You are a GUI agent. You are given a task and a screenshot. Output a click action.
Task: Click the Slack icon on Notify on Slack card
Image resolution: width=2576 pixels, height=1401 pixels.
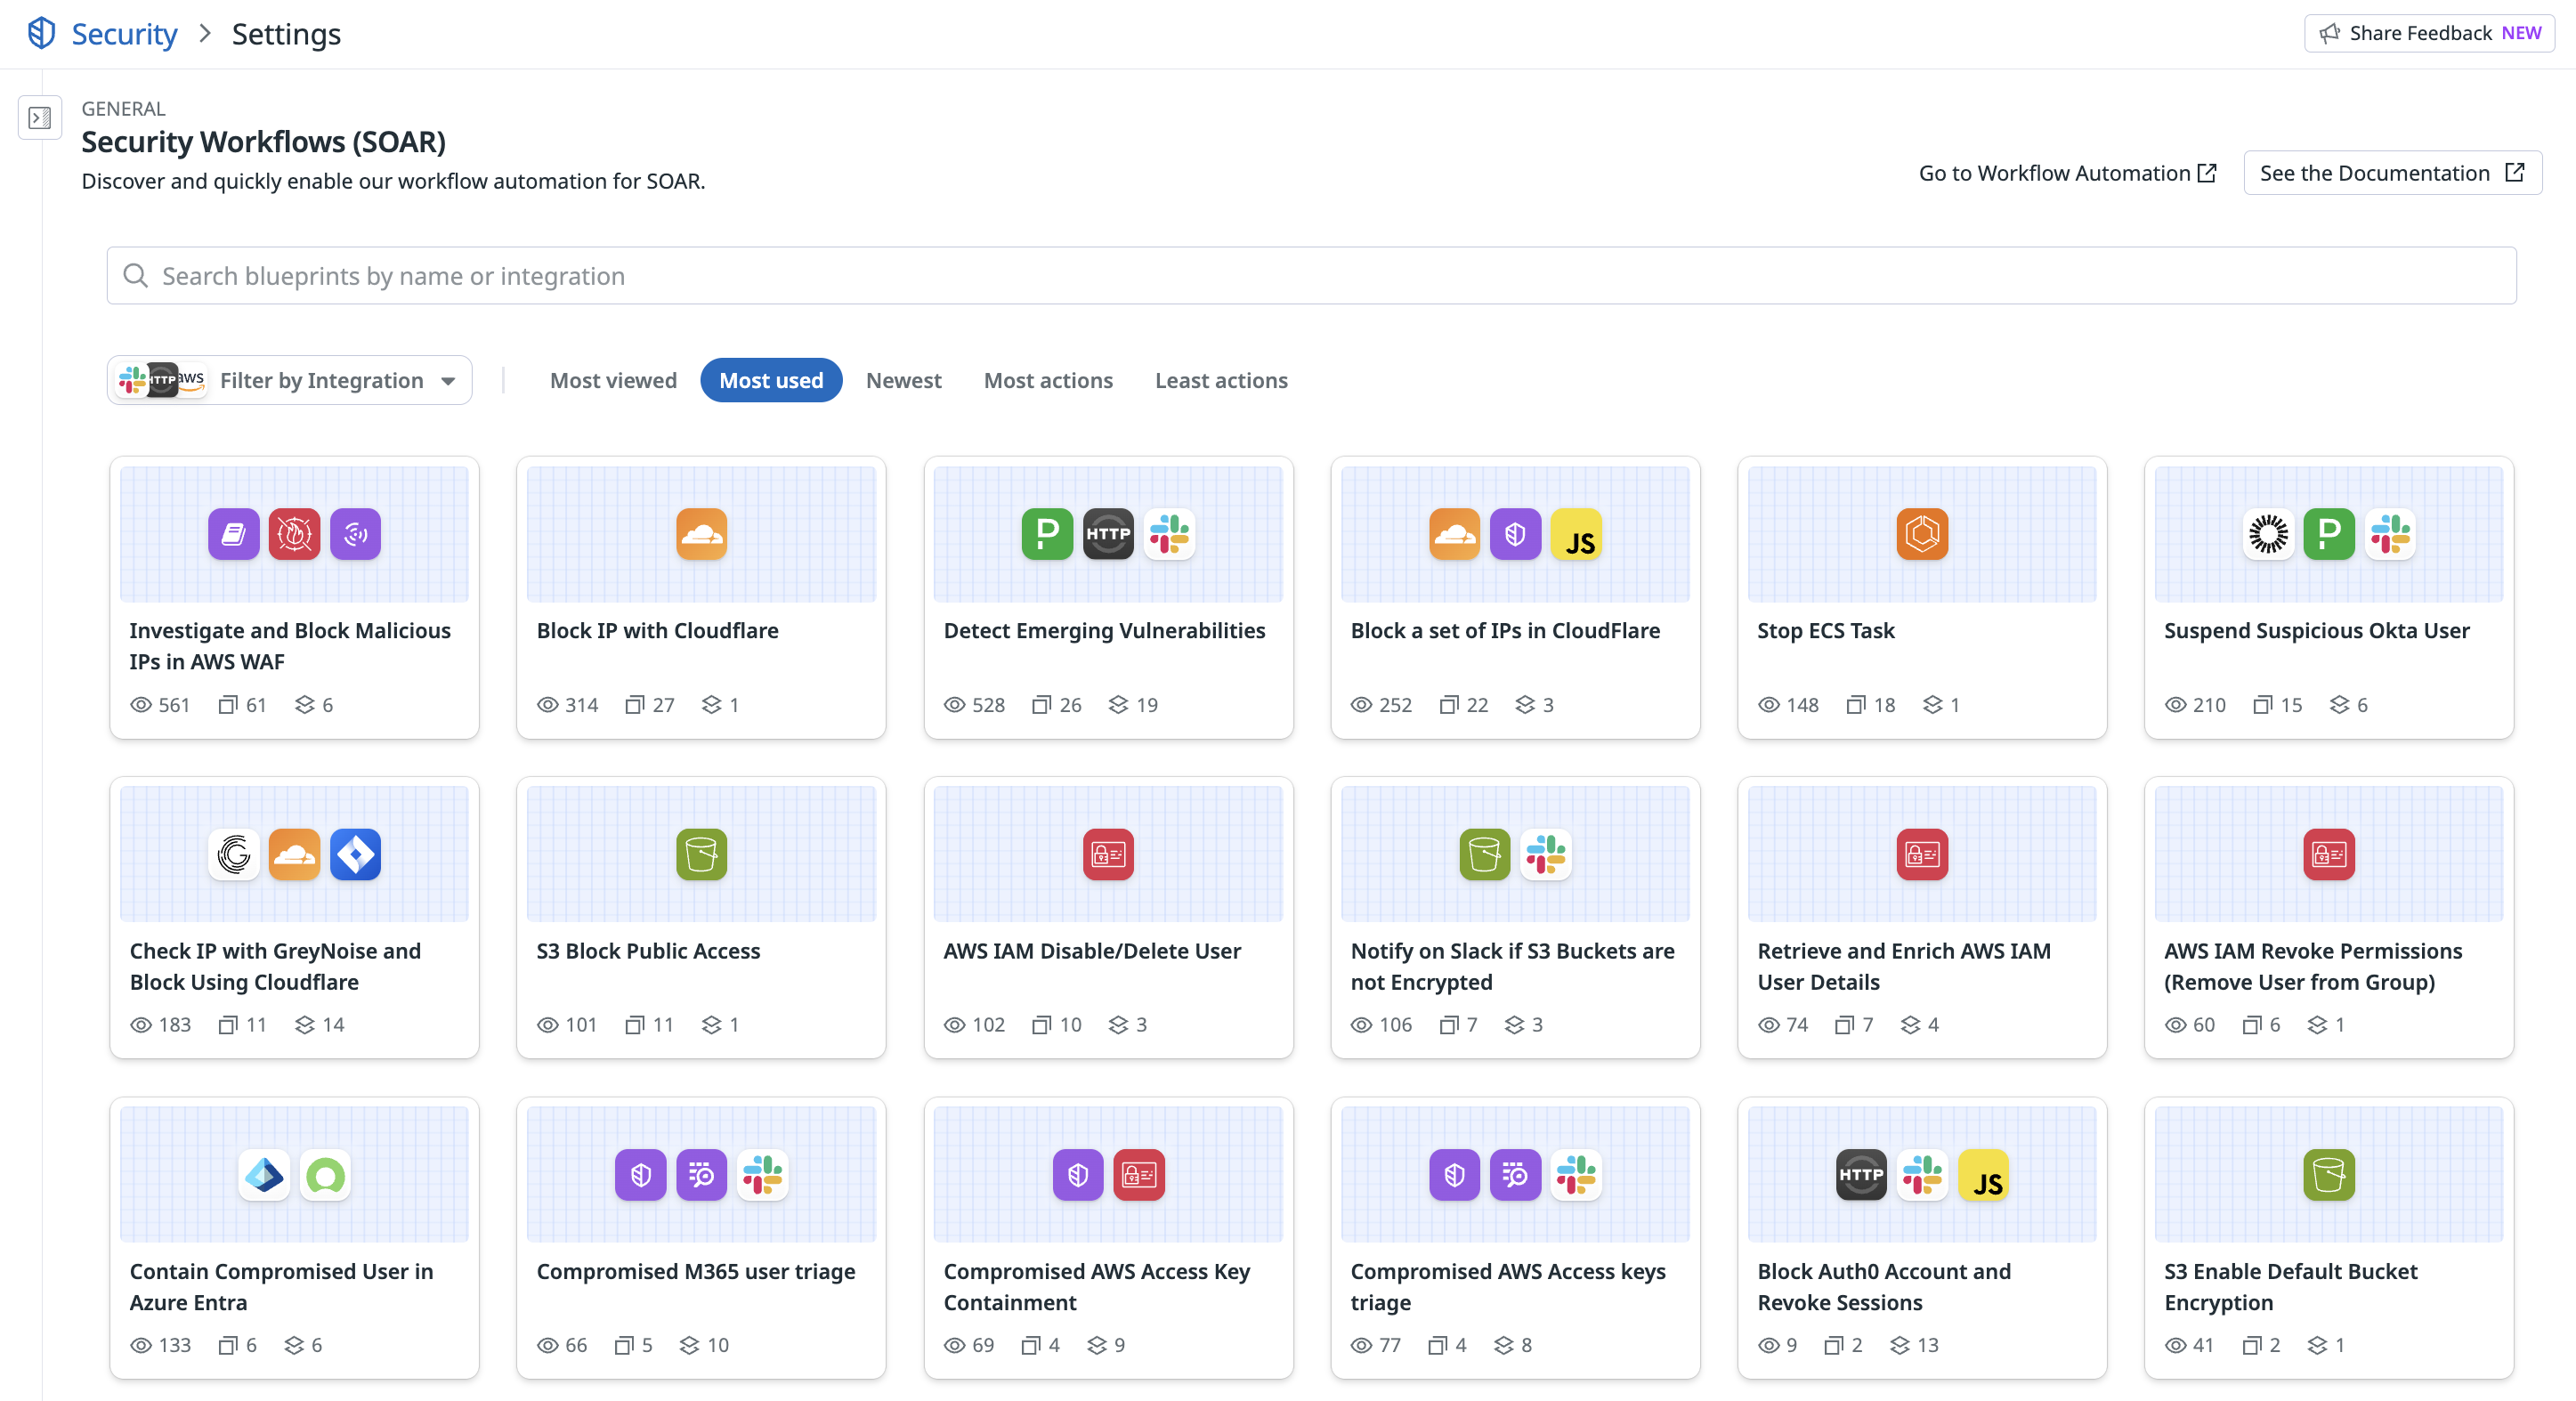[x=1546, y=854]
